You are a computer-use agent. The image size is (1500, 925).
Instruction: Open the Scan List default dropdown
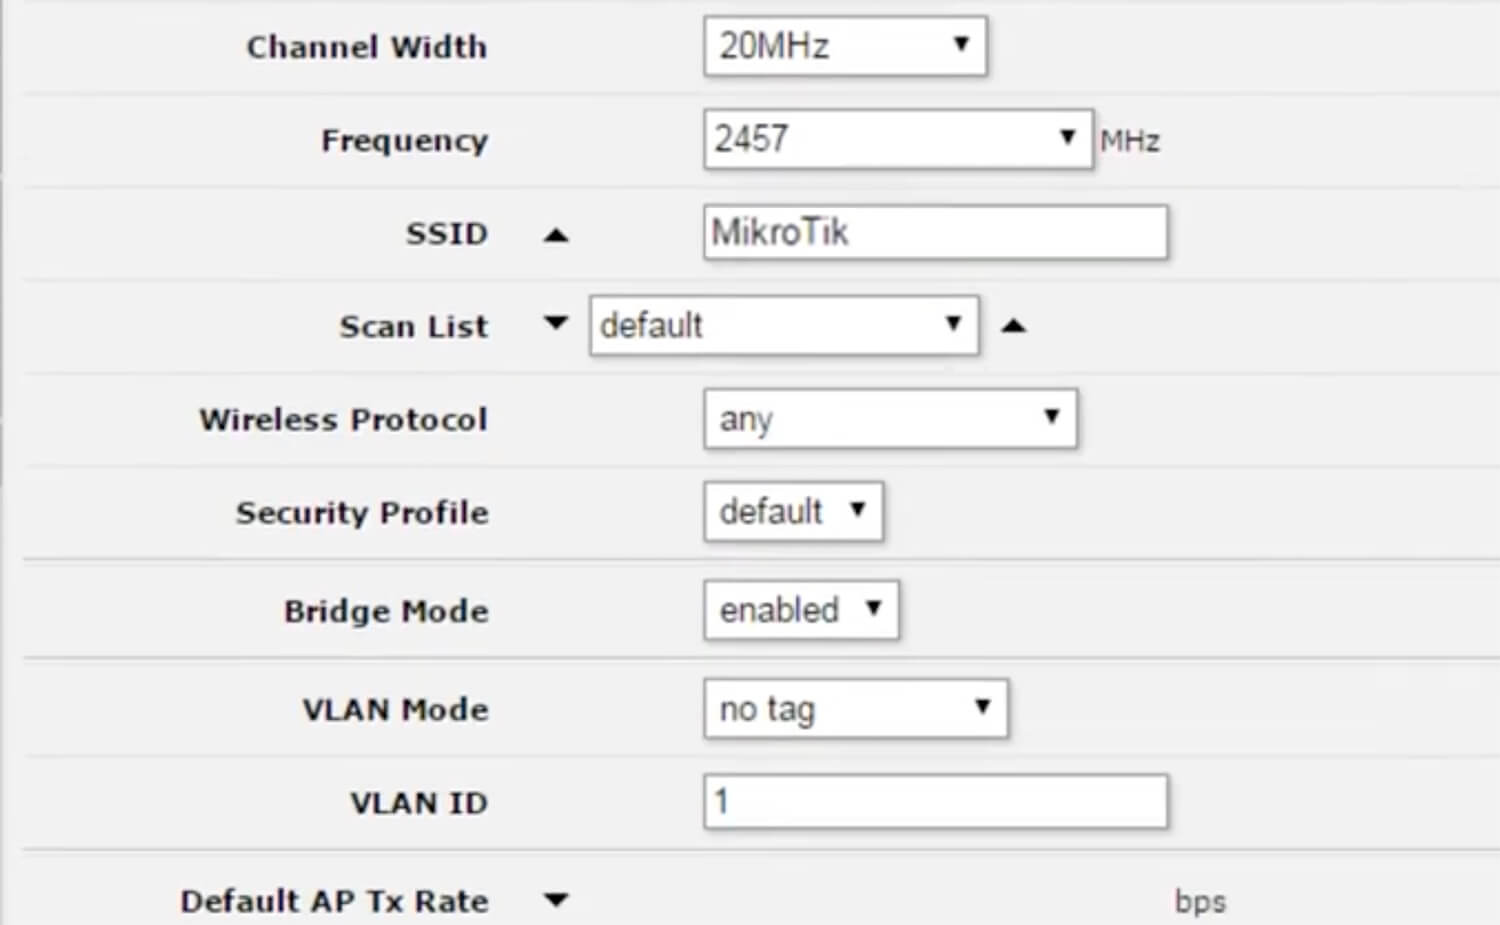pos(783,325)
